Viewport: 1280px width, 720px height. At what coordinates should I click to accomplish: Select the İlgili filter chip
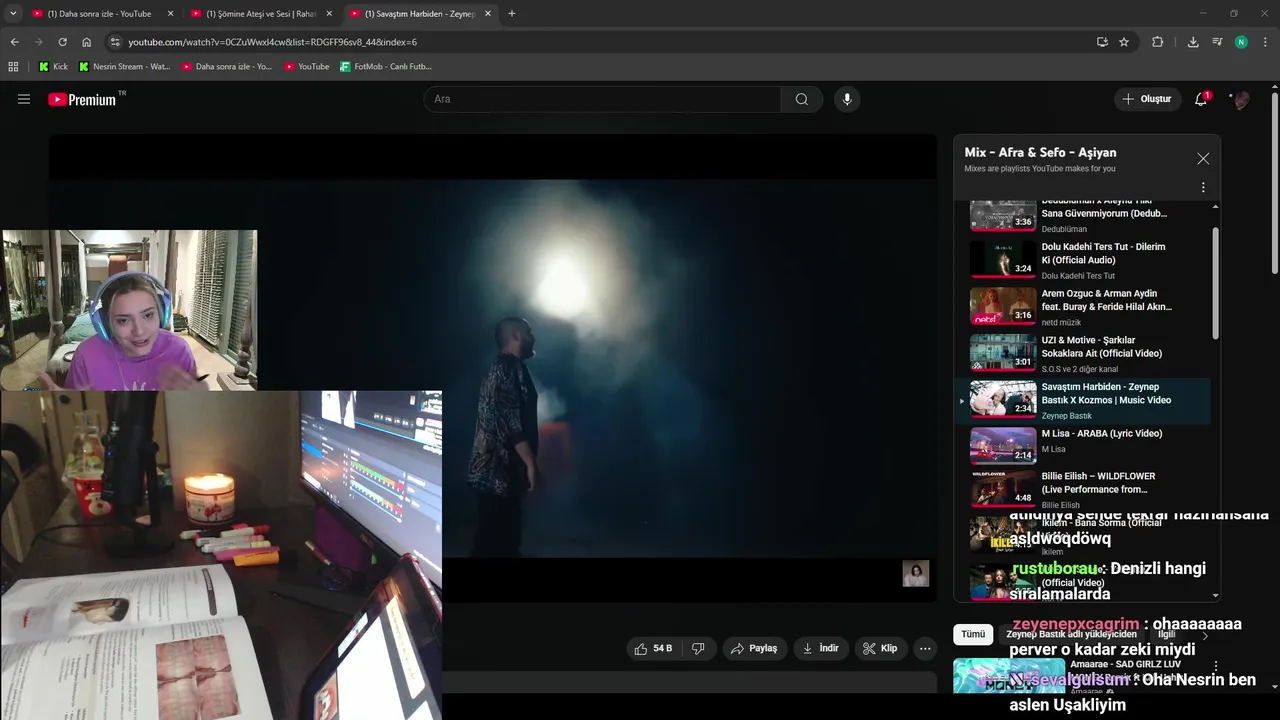coord(1167,634)
